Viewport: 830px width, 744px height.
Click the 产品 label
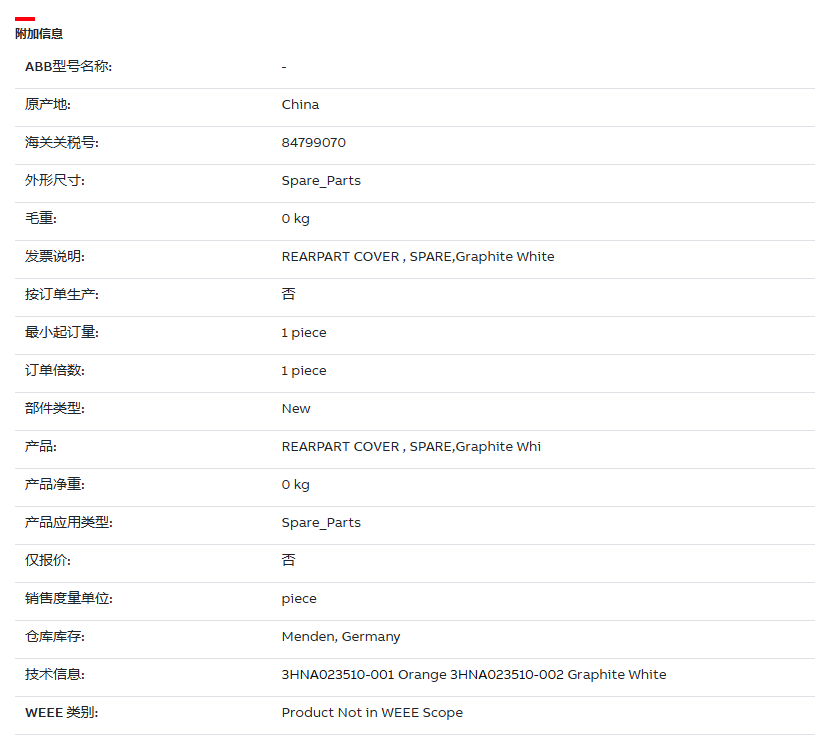coord(41,447)
